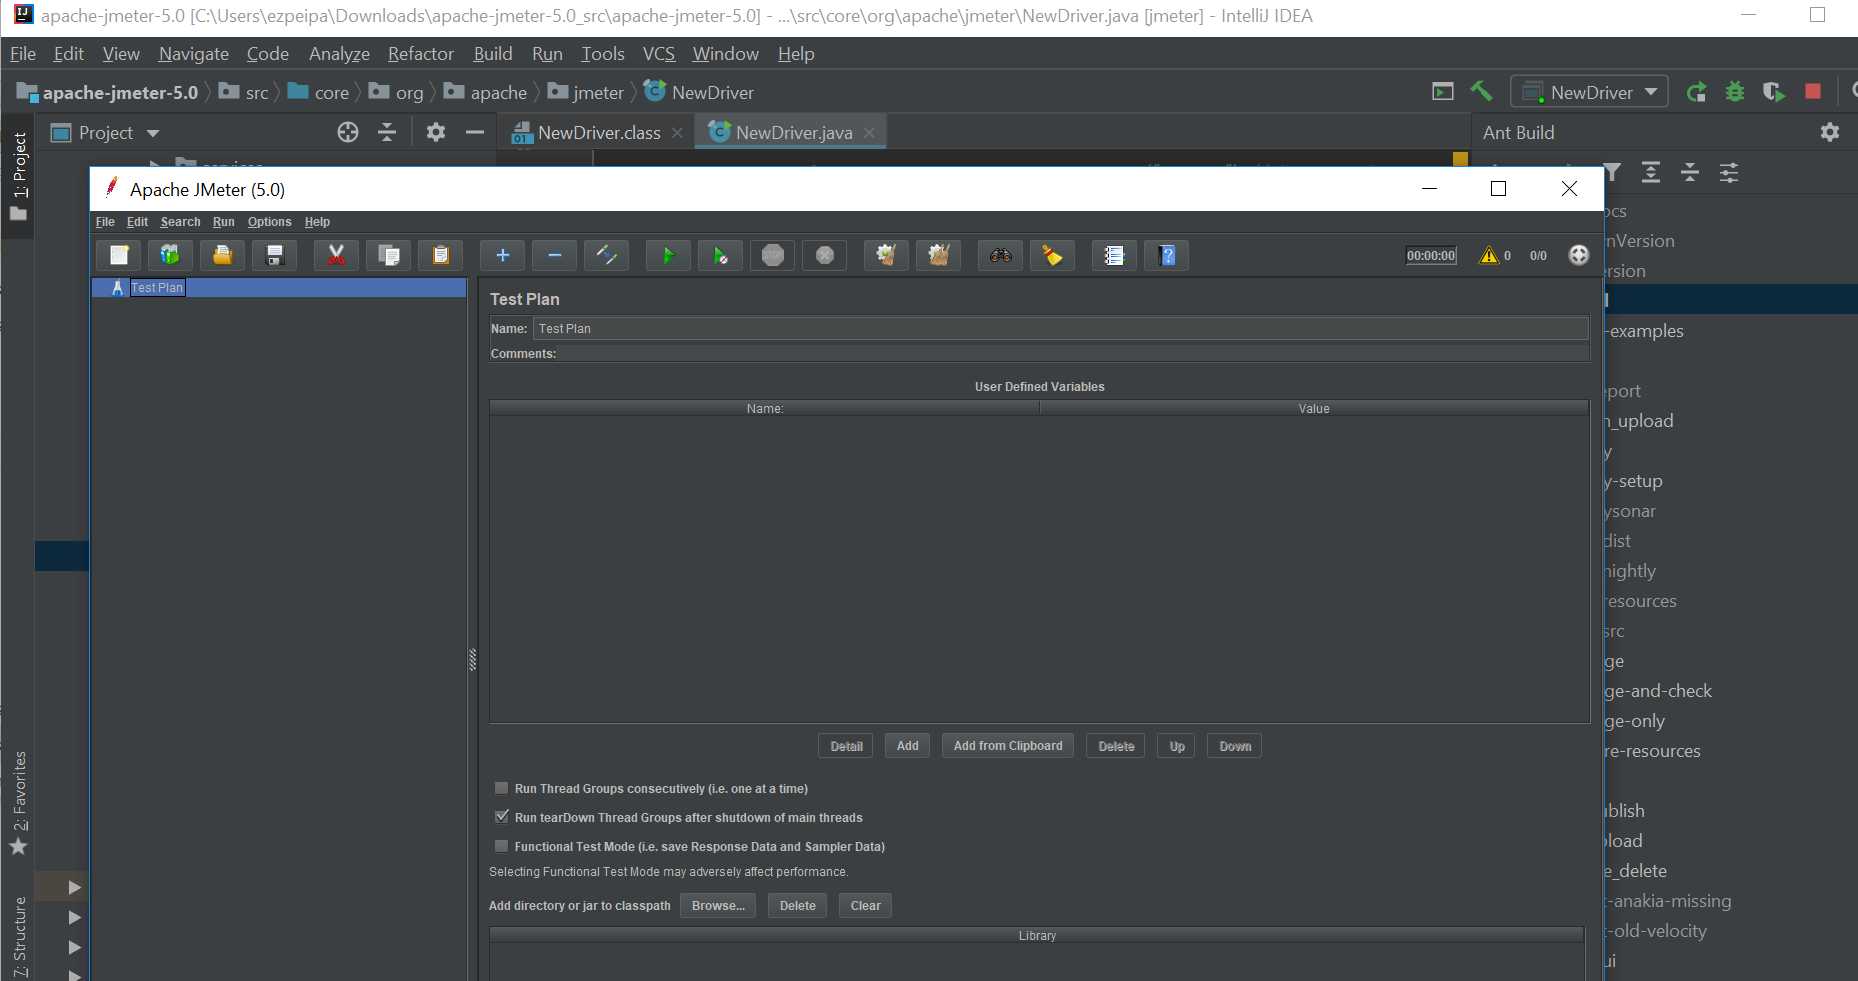Enable Functional Test Mode checkbox
1858x981 pixels.
(502, 846)
